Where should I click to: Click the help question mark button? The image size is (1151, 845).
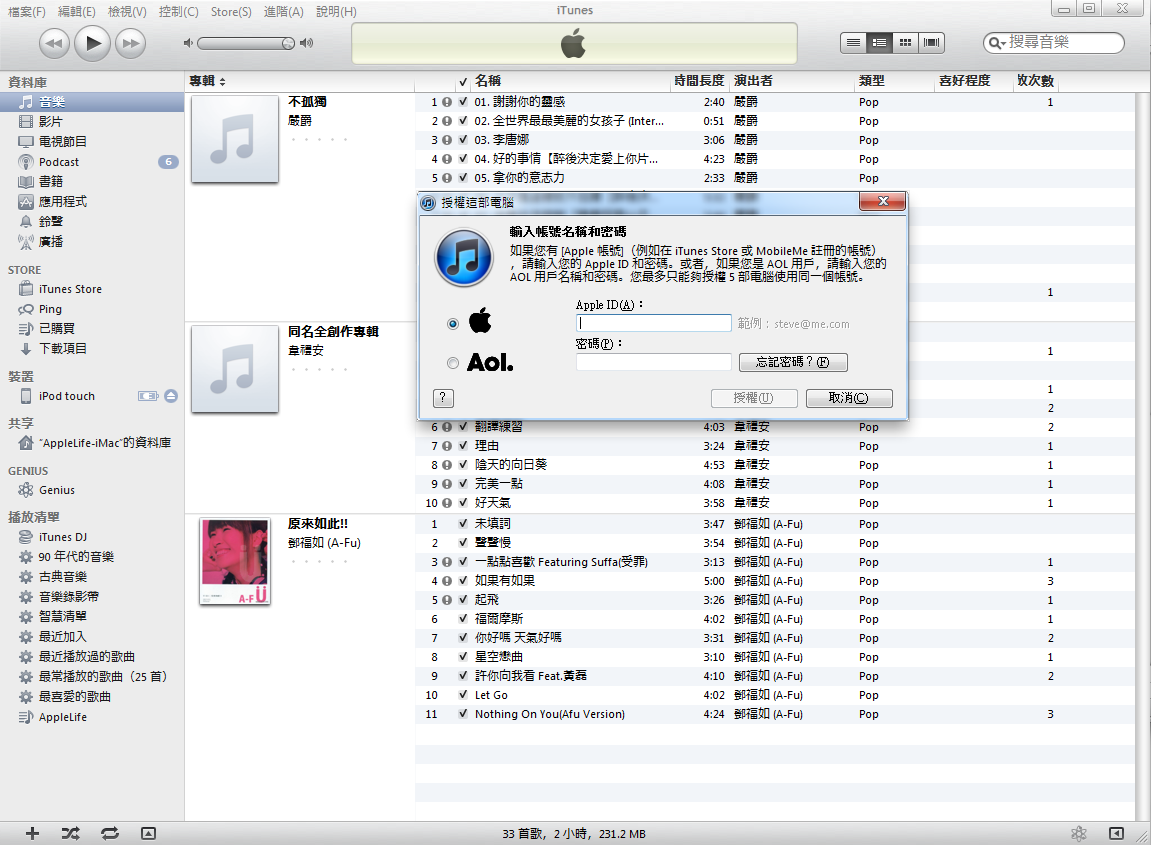[445, 398]
